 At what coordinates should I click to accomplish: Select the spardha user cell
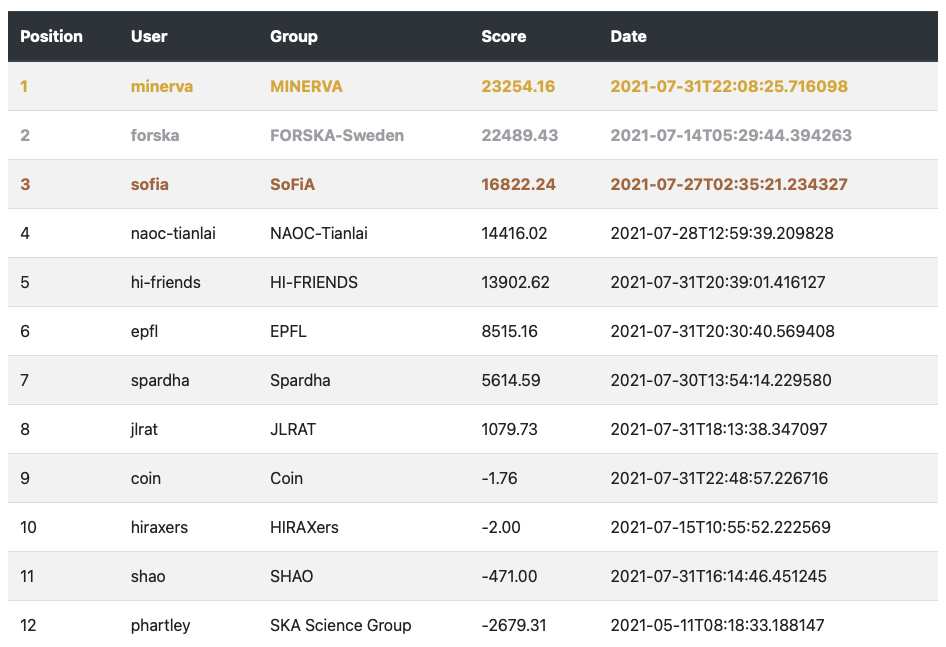(x=160, y=380)
